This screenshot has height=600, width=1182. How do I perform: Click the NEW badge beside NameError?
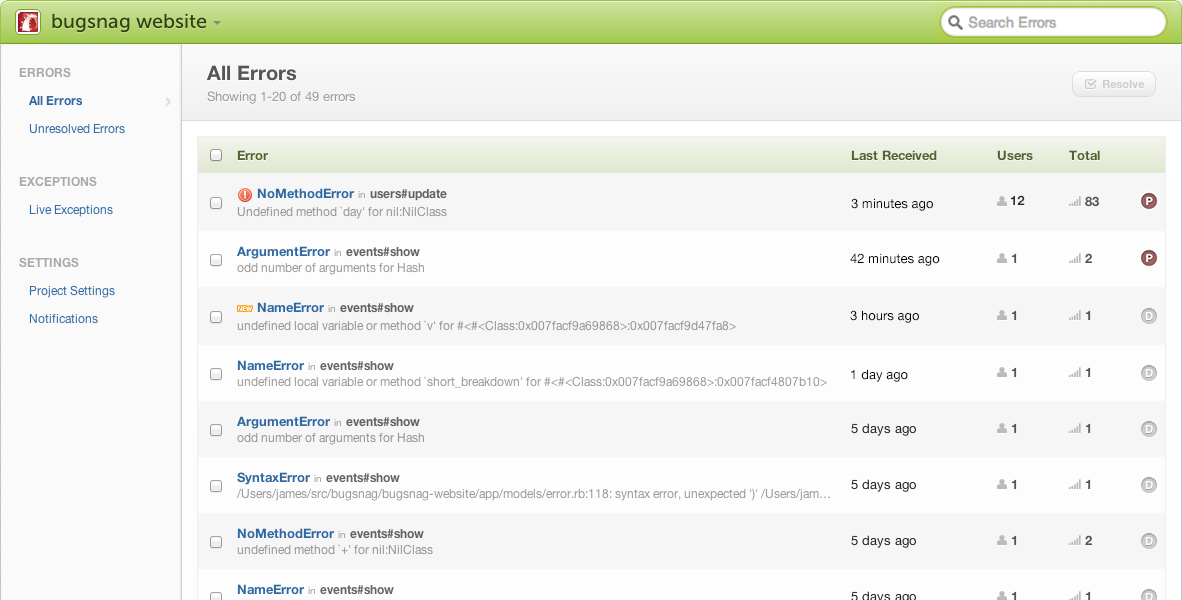245,308
